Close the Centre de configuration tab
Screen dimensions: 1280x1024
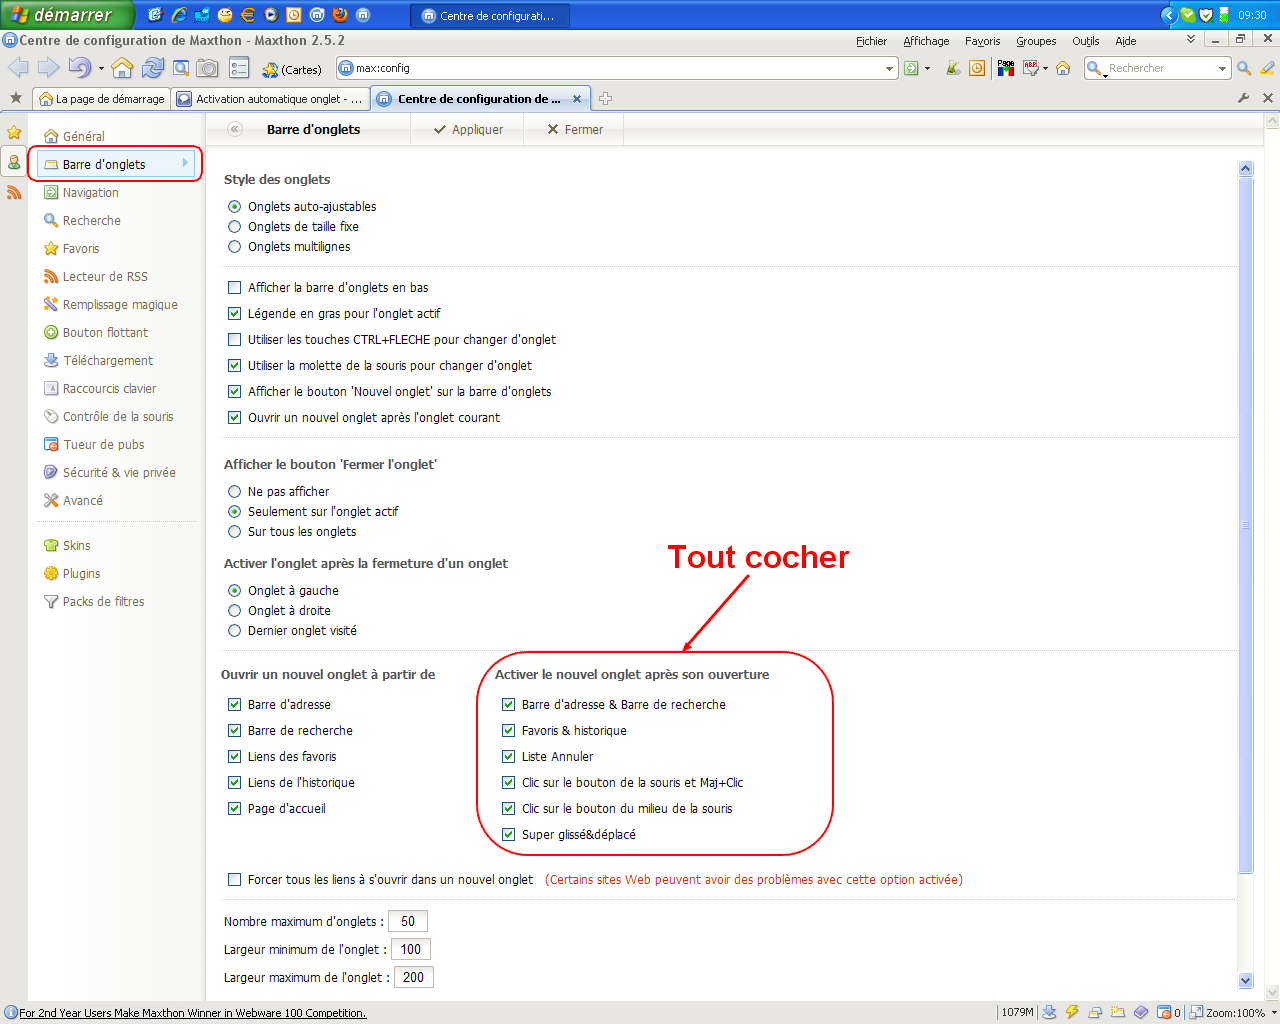[x=577, y=99]
